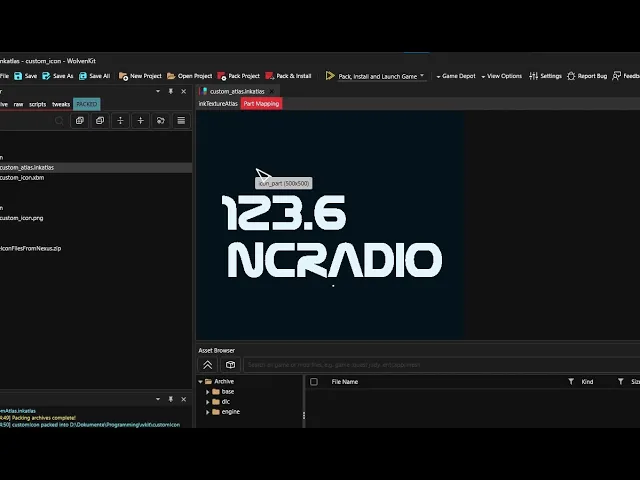This screenshot has width=640, height=480.
Task: Pin the log panel
Action: click(171, 399)
